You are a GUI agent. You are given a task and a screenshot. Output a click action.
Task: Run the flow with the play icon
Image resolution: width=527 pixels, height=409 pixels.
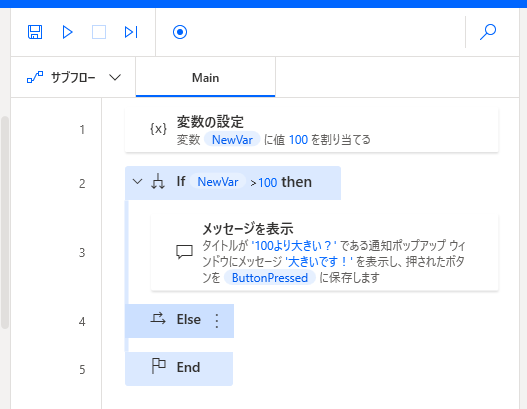tap(67, 32)
